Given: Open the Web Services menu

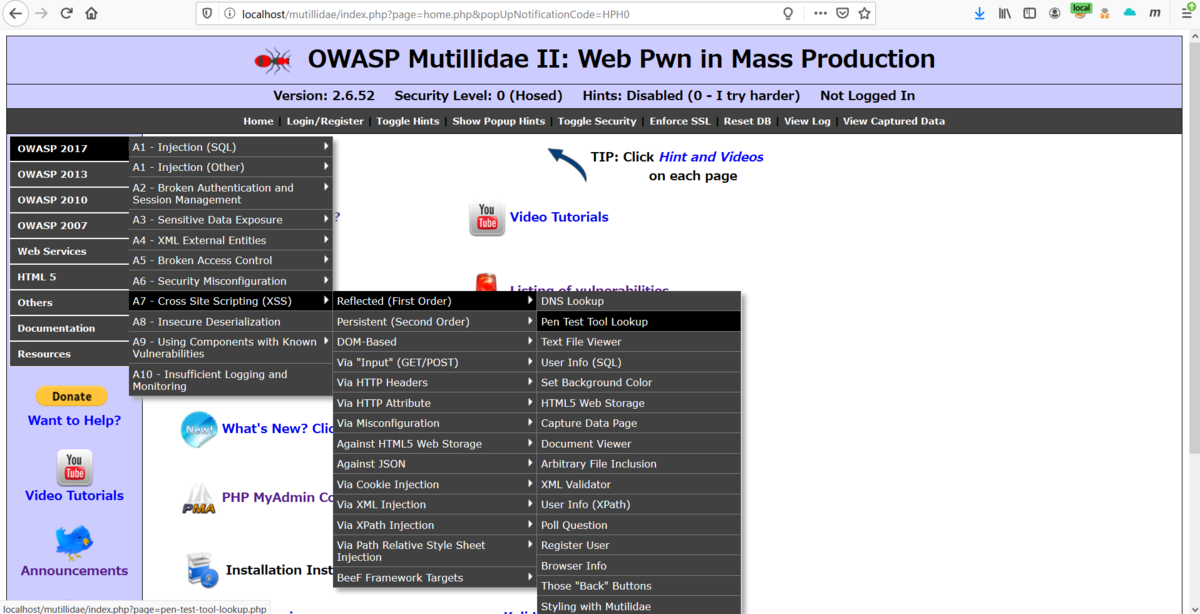Looking at the screenshot, I should [69, 251].
